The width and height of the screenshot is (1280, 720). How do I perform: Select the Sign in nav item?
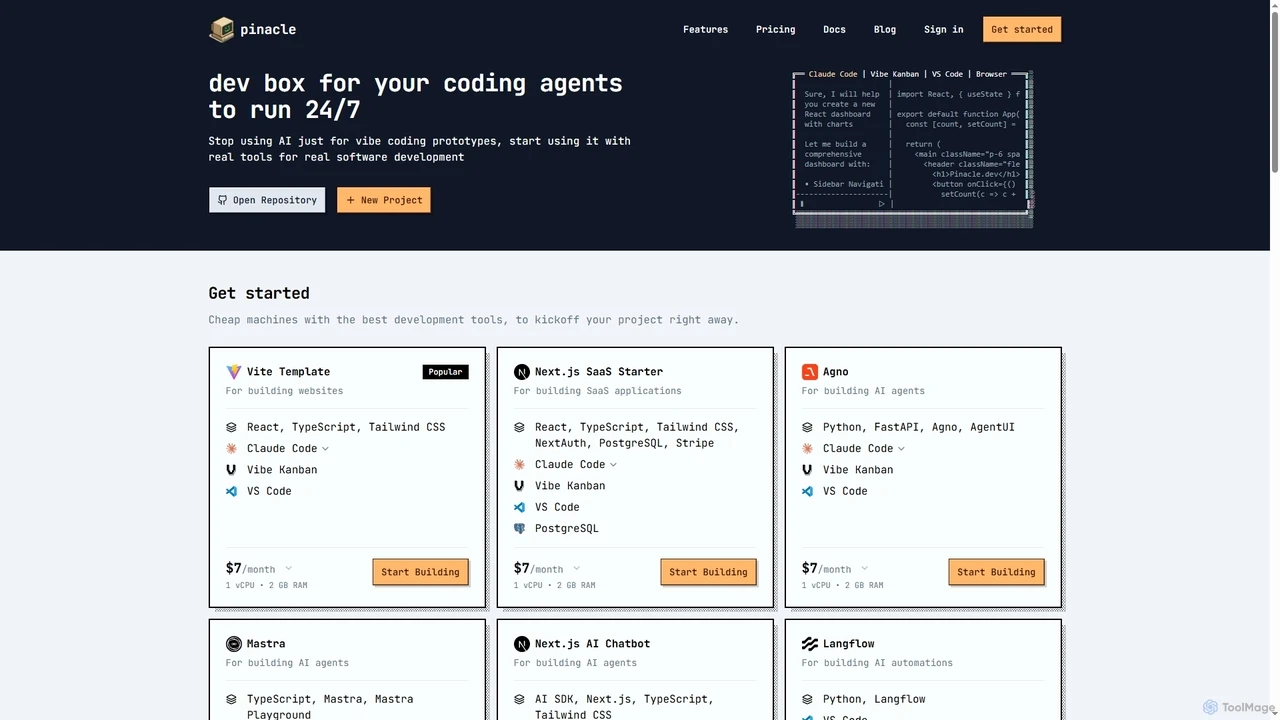point(943,30)
